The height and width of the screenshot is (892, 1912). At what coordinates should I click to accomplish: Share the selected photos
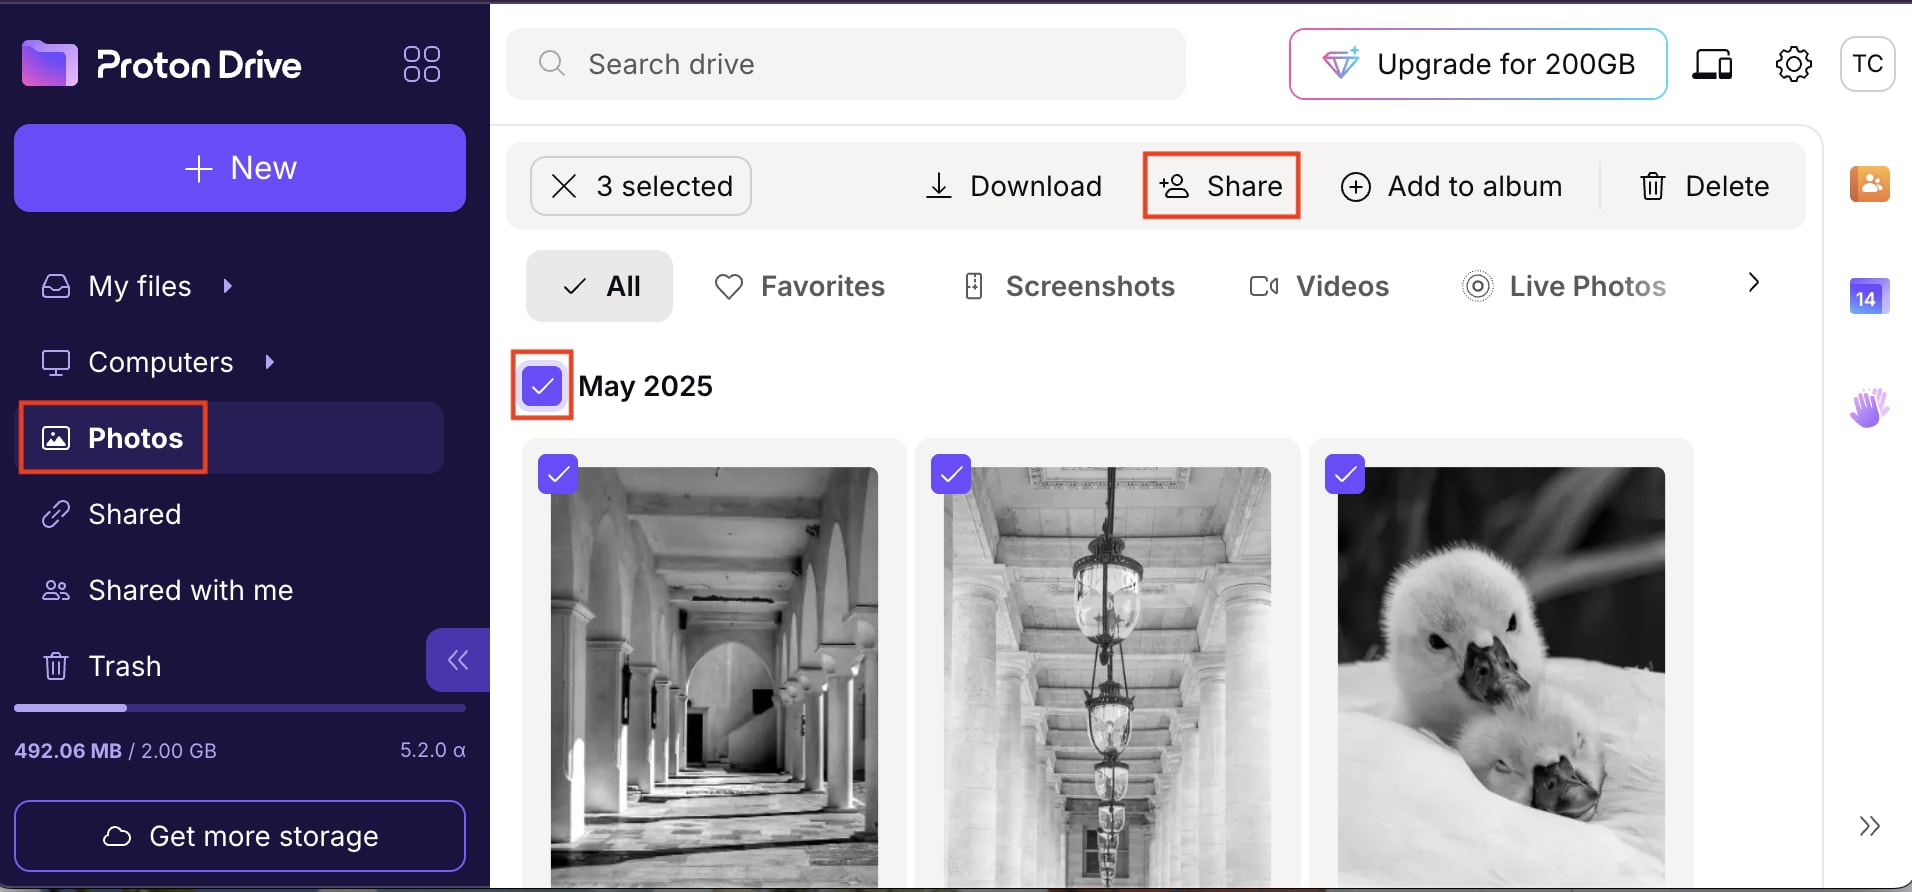(x=1221, y=186)
